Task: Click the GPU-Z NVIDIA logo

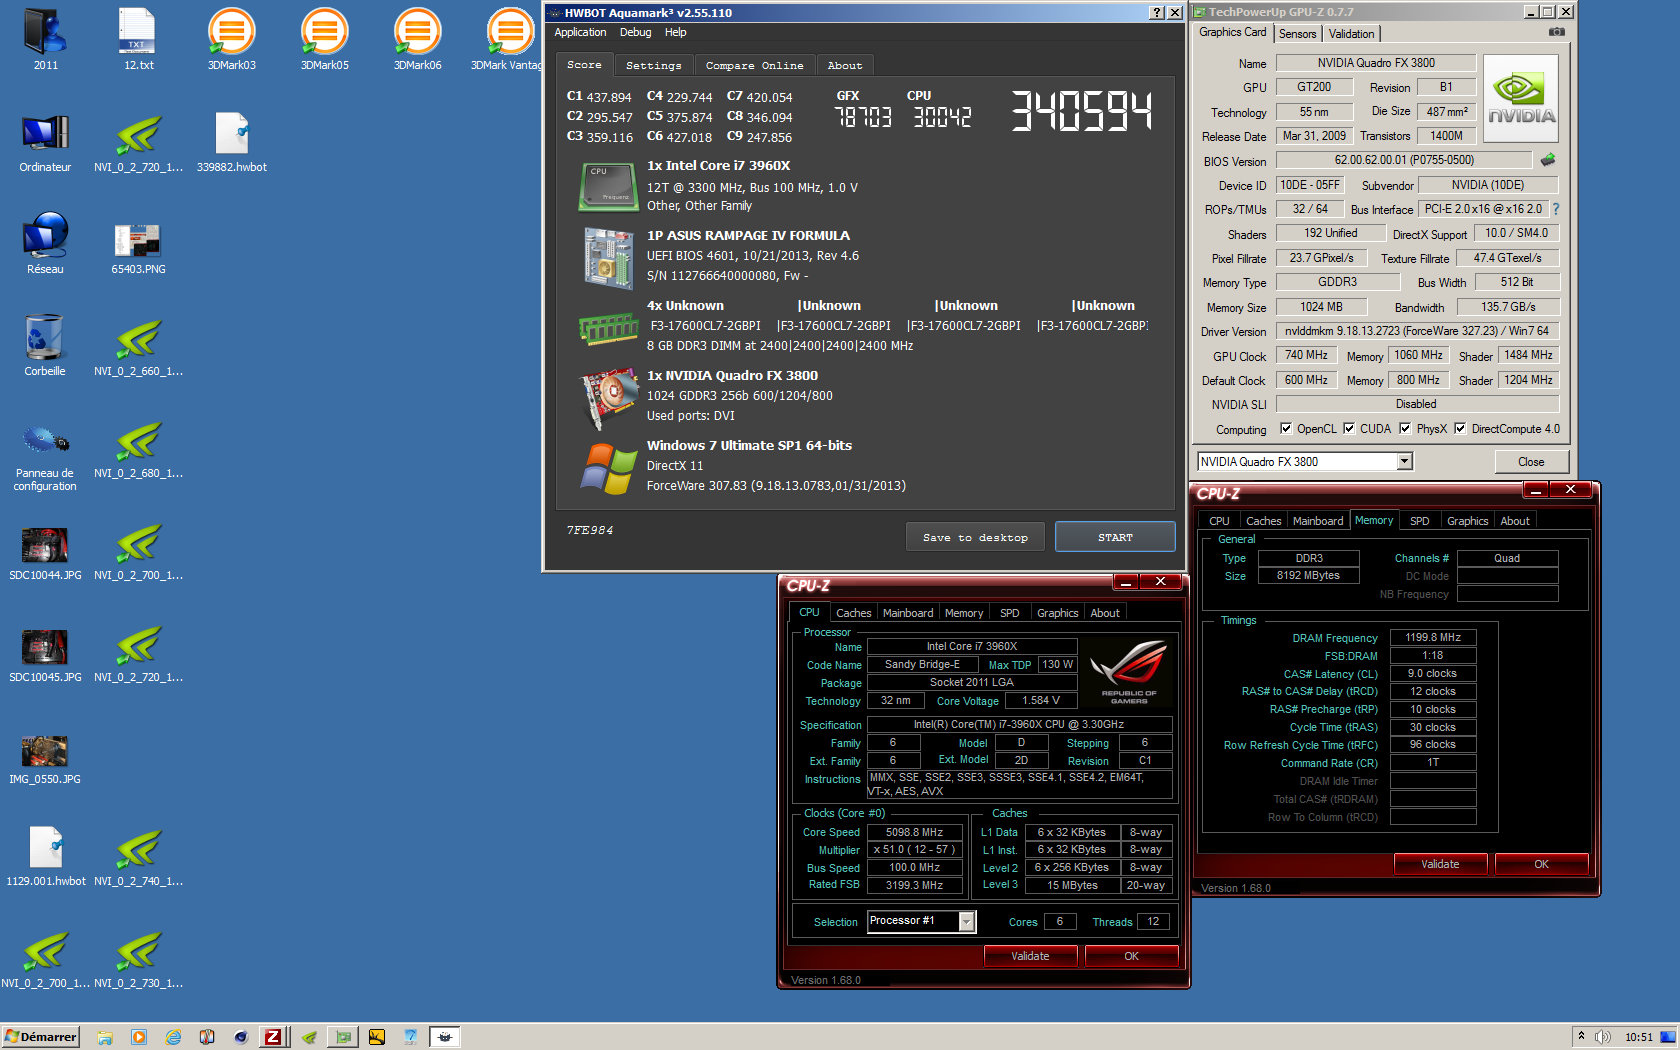Action: [x=1521, y=98]
